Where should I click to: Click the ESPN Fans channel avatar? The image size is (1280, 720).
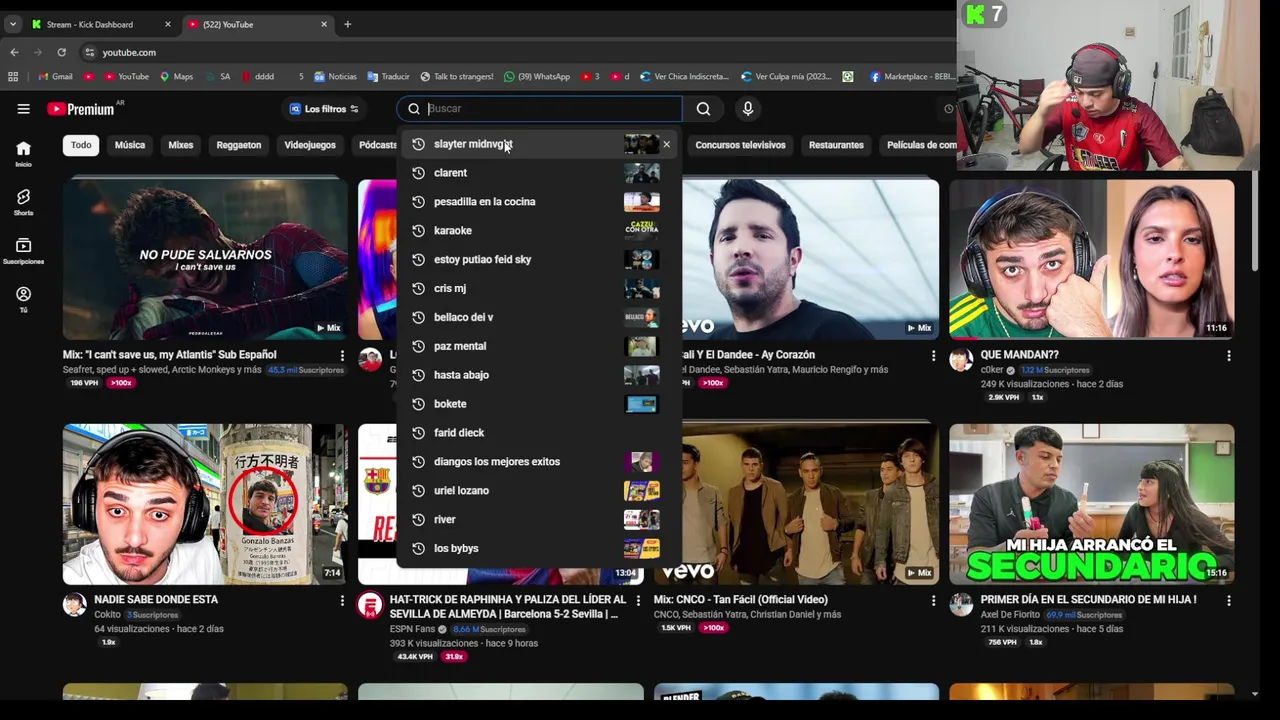tap(370, 604)
